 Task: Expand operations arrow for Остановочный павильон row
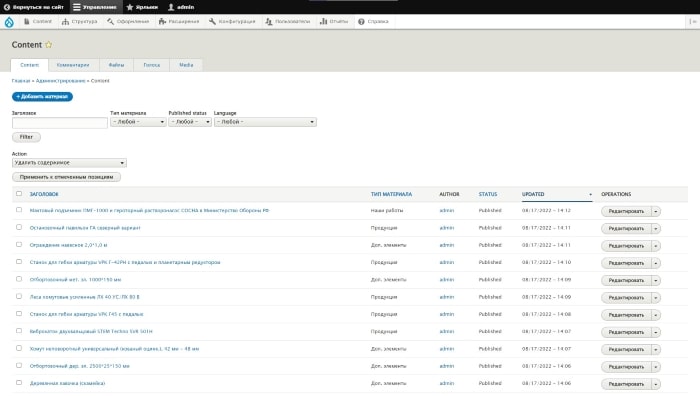[655, 229]
